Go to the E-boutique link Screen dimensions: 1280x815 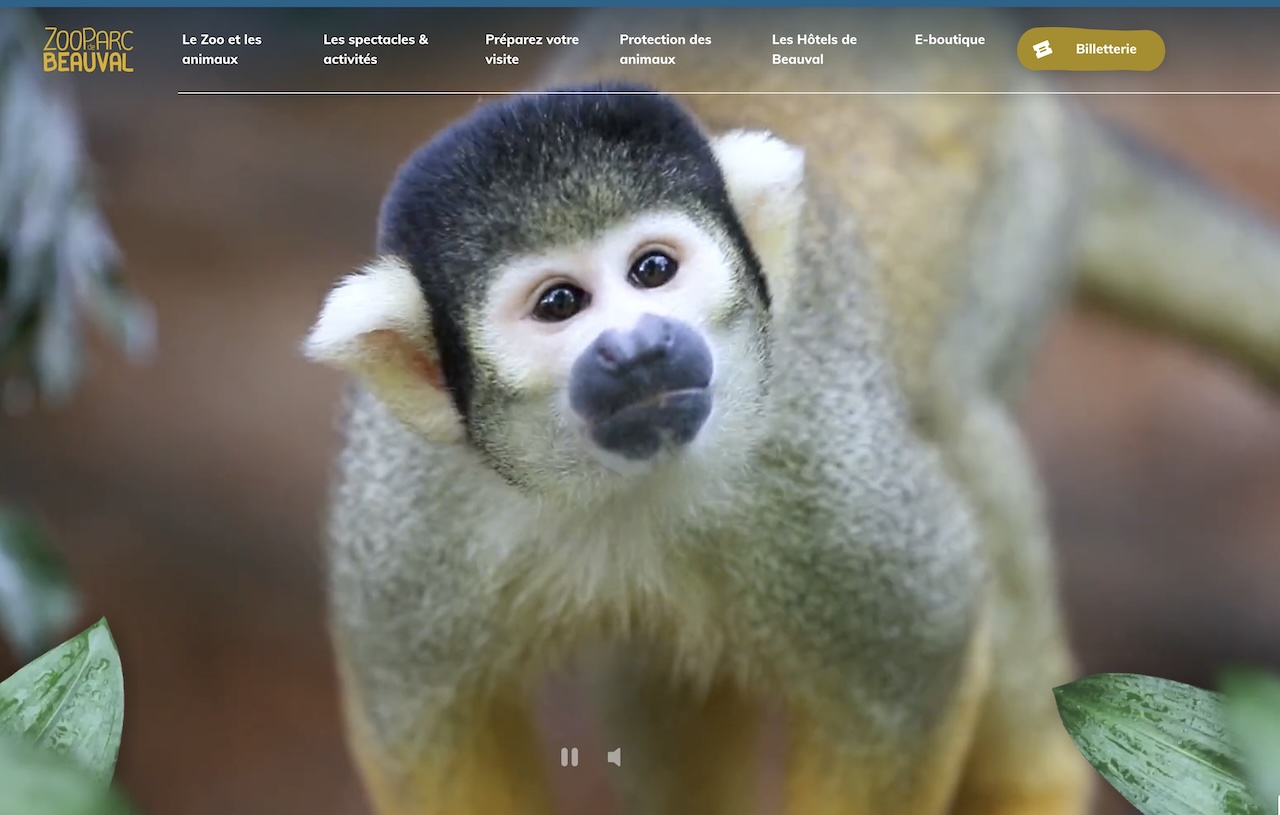point(950,40)
